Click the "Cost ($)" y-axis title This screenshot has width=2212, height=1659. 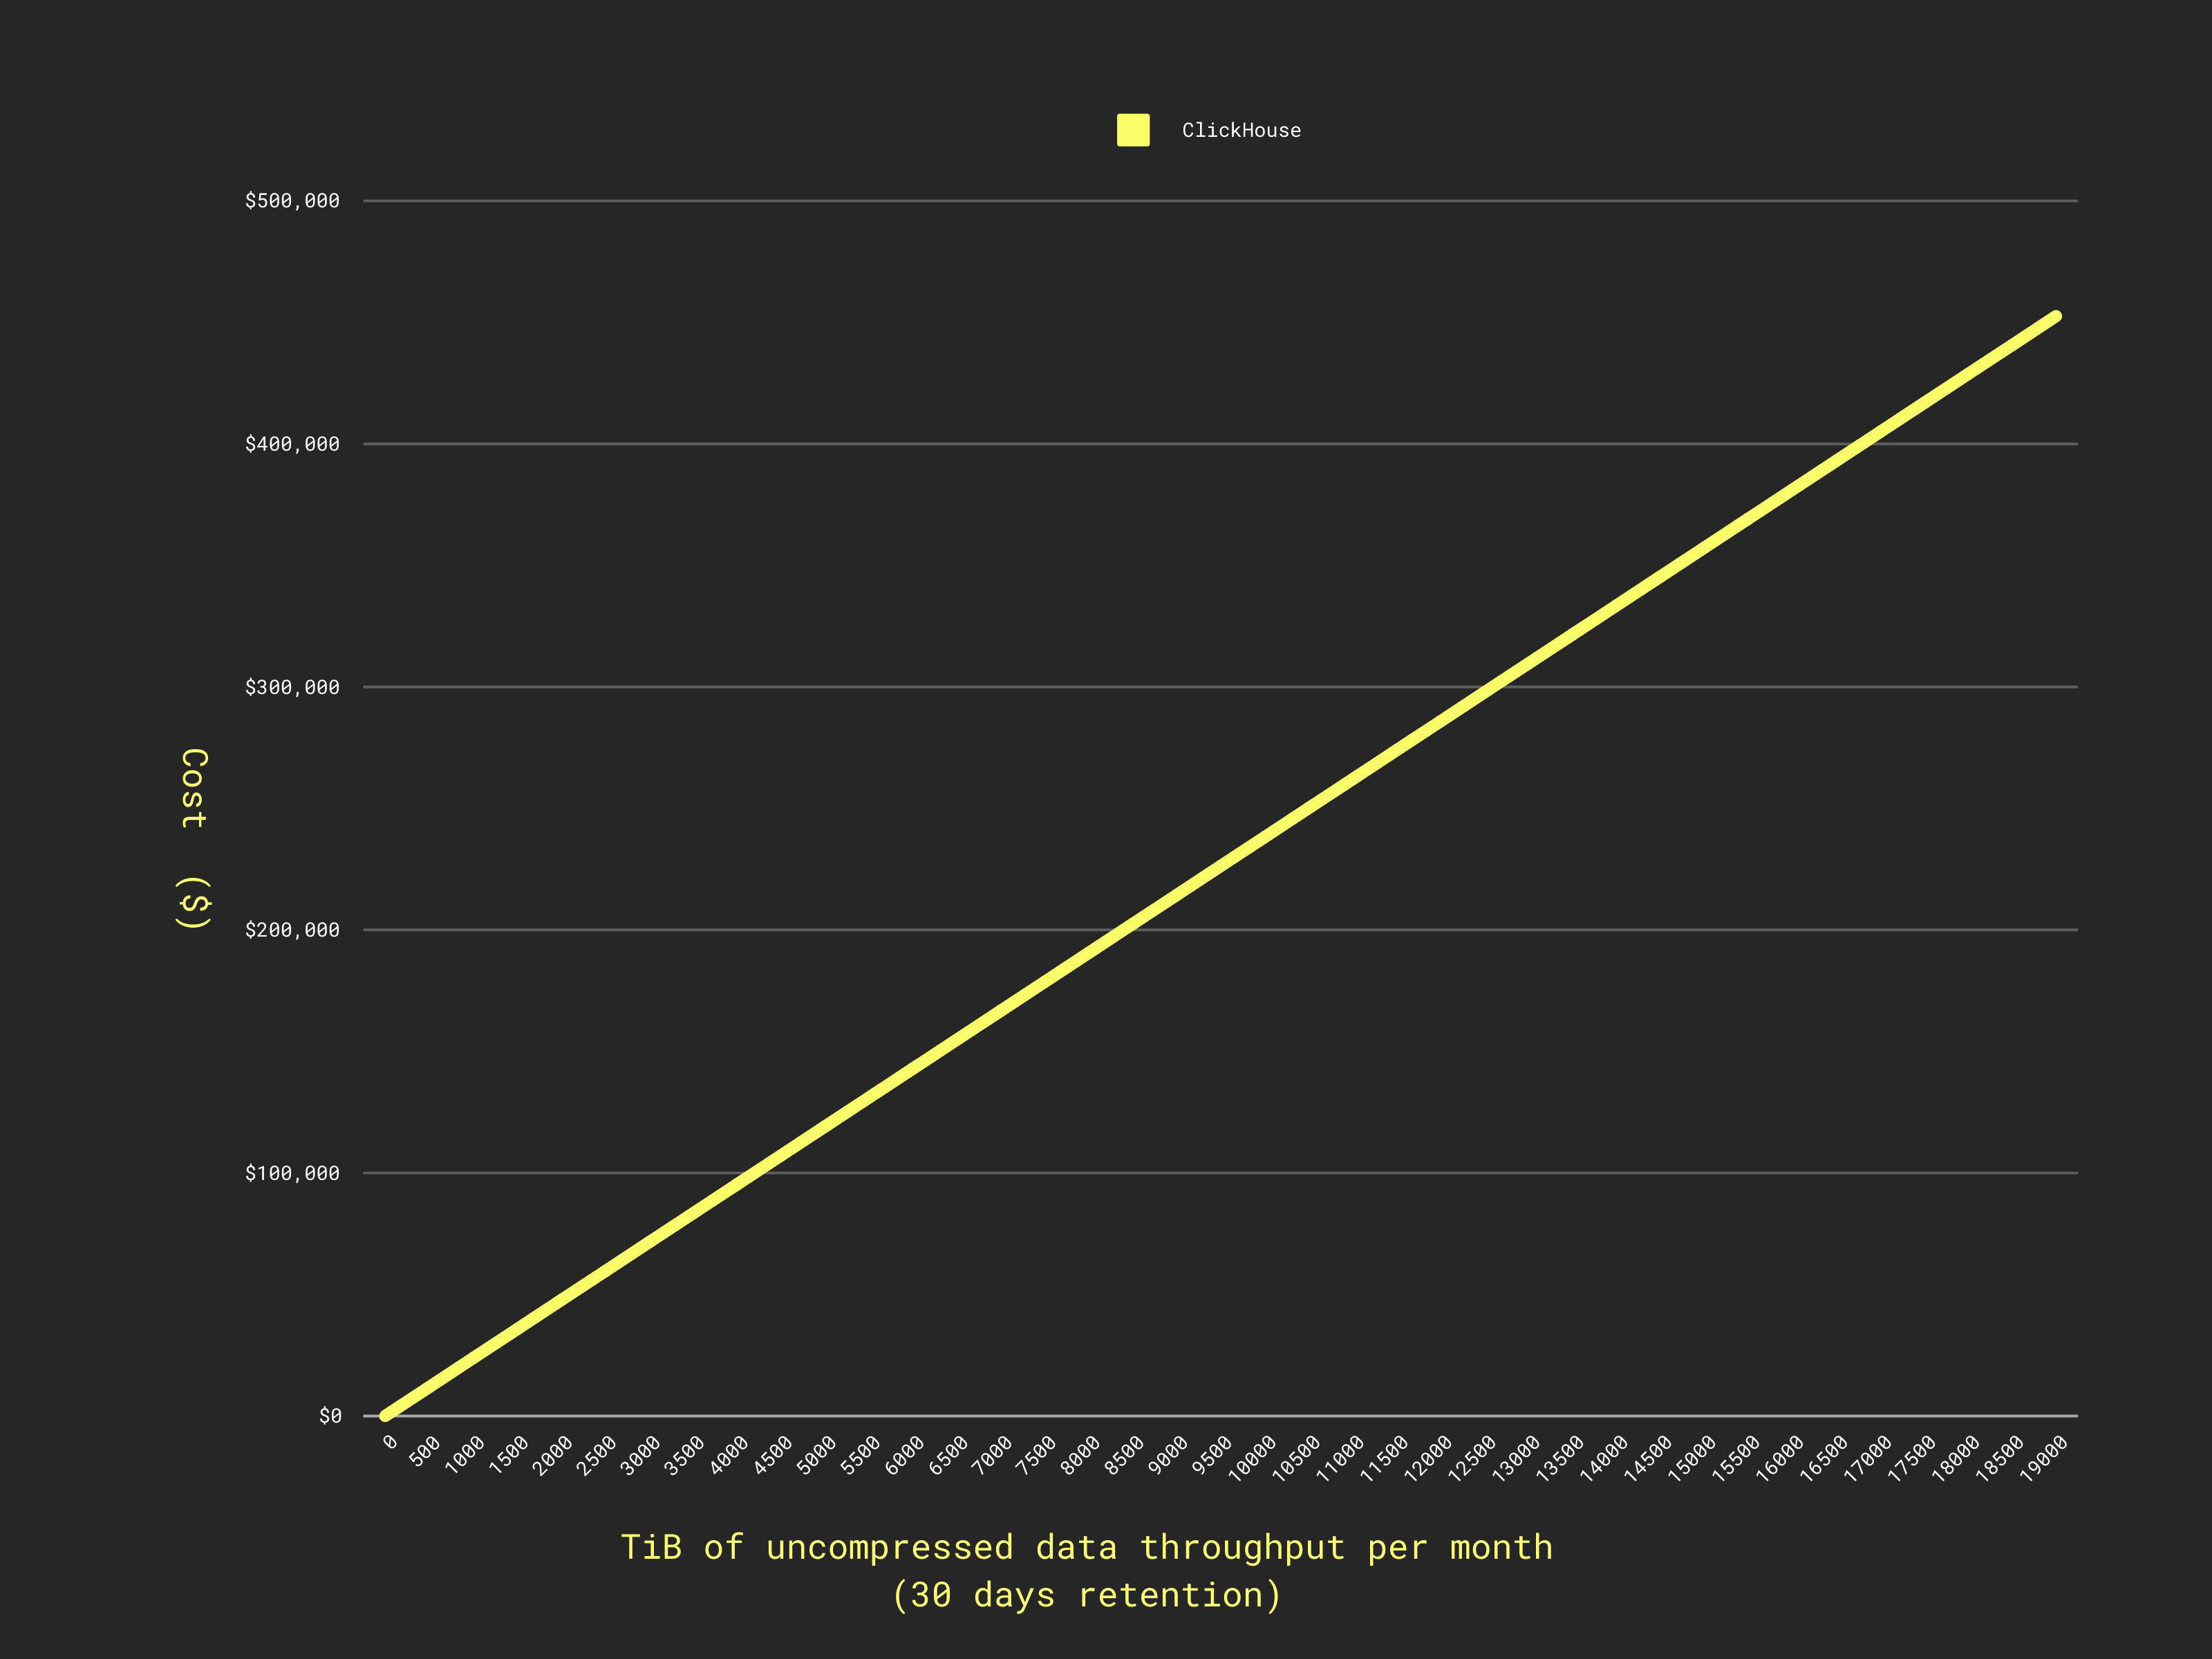194,838
